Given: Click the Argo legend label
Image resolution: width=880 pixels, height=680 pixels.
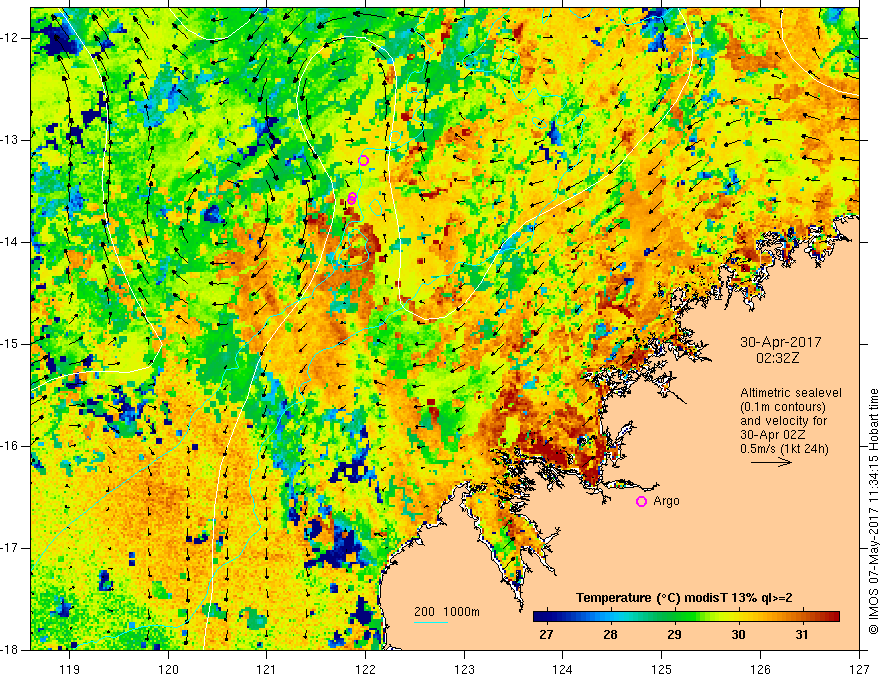Looking at the screenshot, I should click(666, 501).
